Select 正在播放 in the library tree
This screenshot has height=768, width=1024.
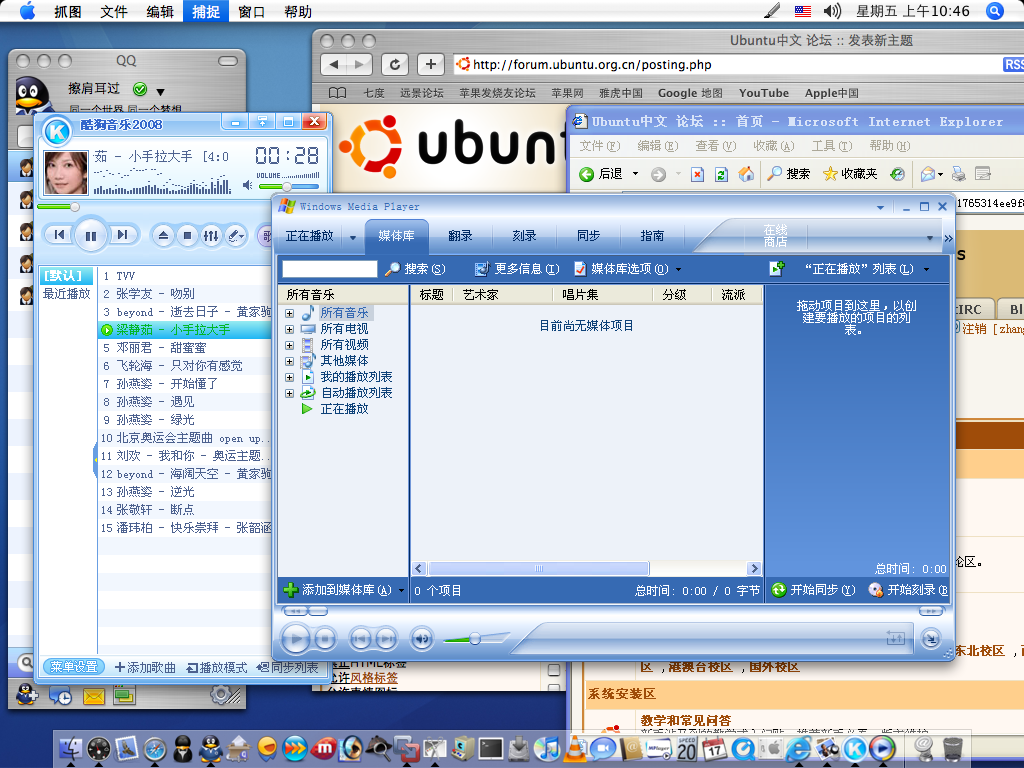(344, 409)
